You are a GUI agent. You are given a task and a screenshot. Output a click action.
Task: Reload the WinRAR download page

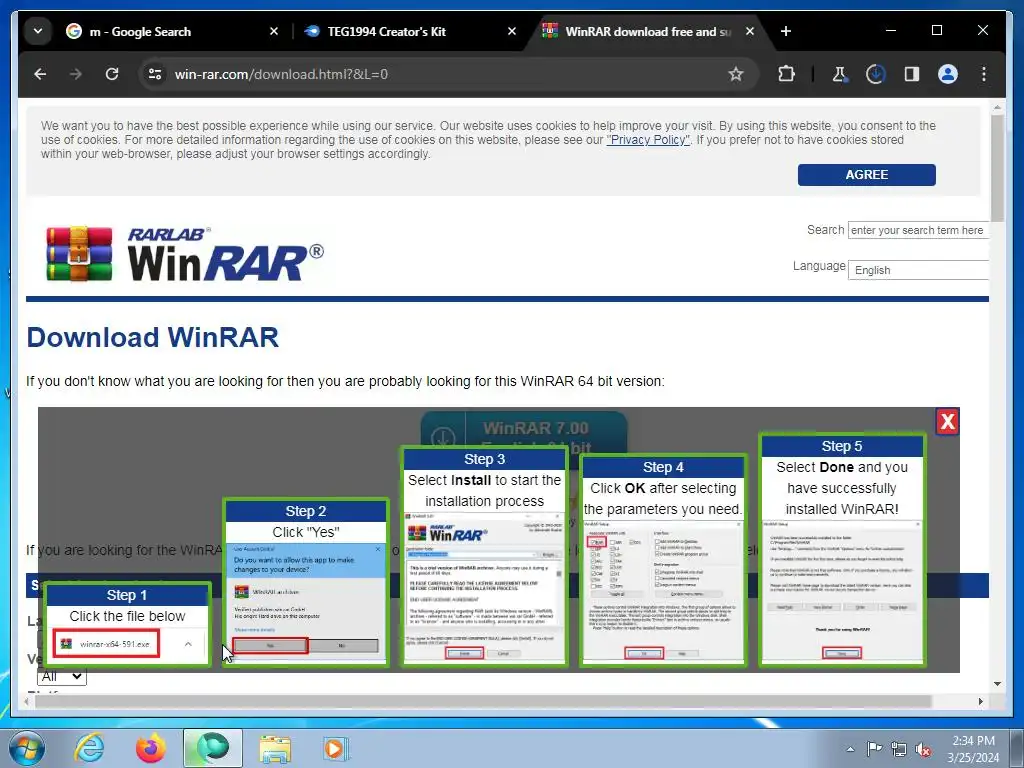click(112, 74)
